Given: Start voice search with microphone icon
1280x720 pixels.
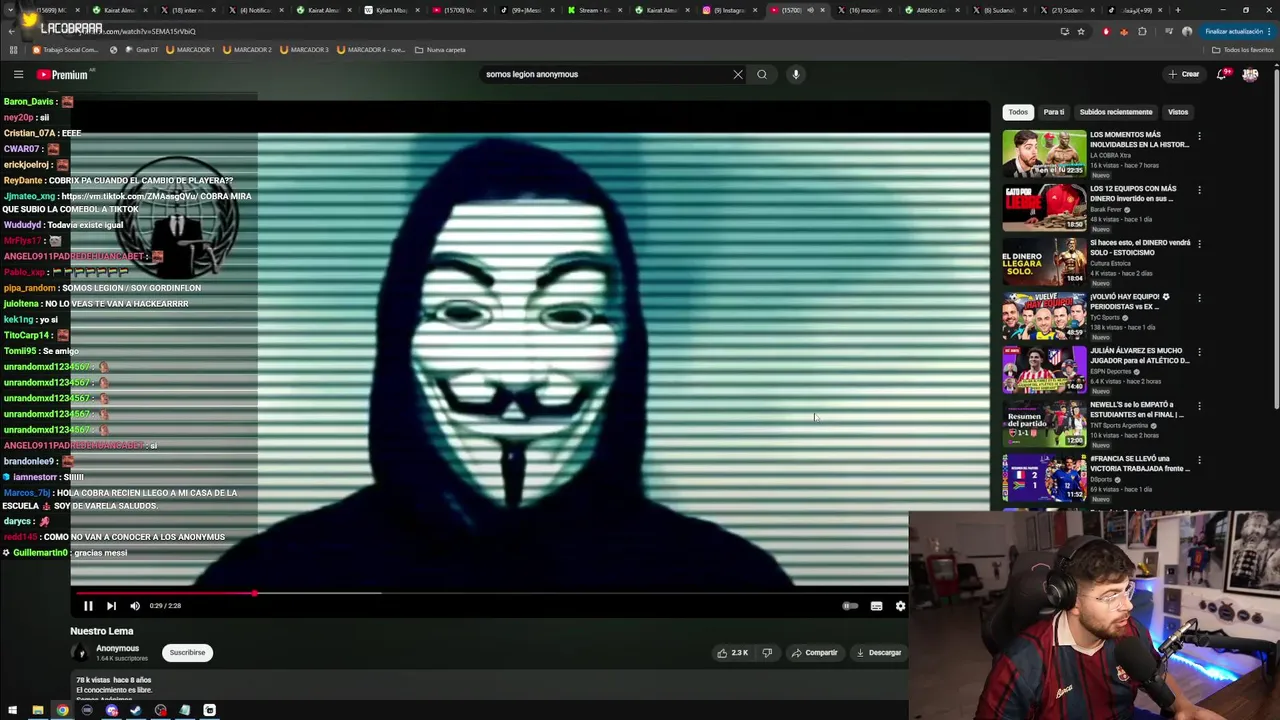Looking at the screenshot, I should coord(796,74).
